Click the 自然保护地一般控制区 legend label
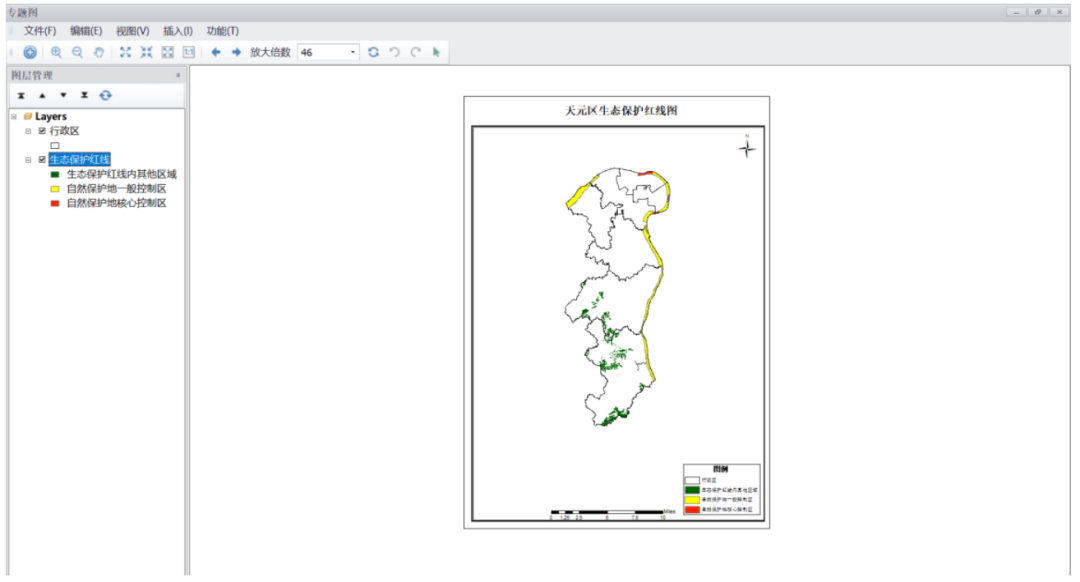 pyautogui.click(x=116, y=189)
